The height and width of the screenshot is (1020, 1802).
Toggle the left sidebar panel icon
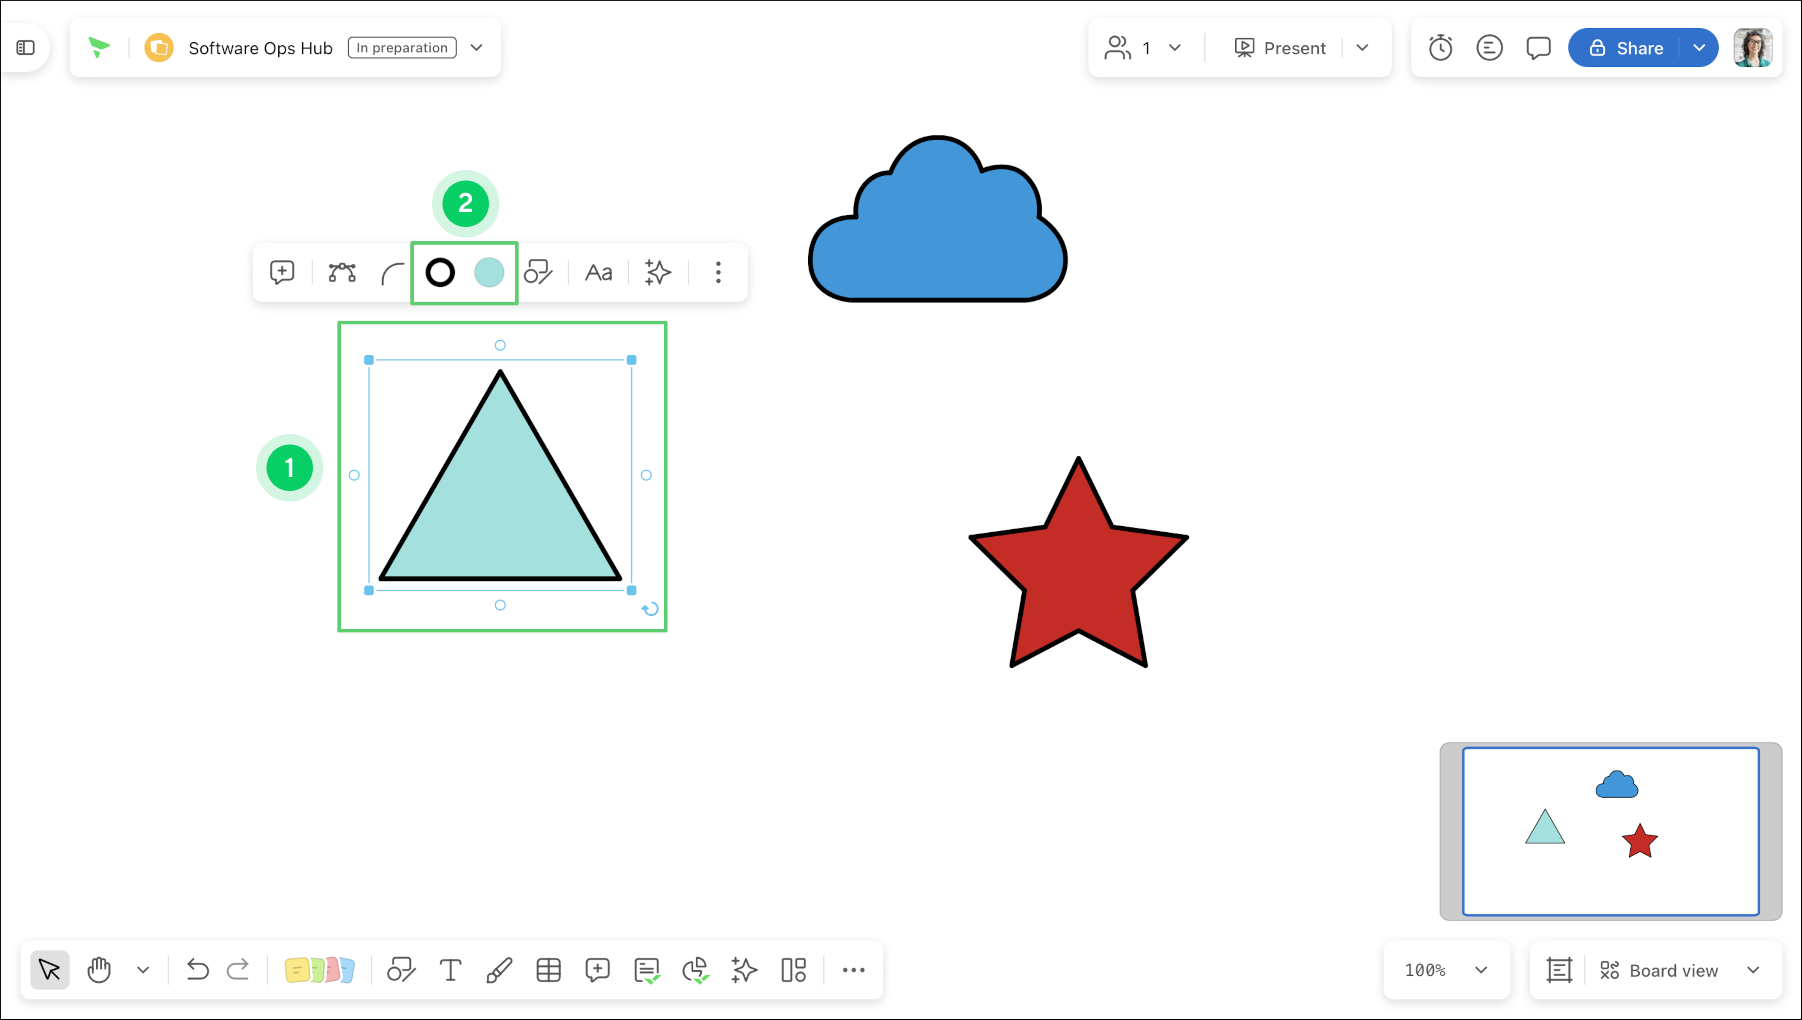click(26, 48)
